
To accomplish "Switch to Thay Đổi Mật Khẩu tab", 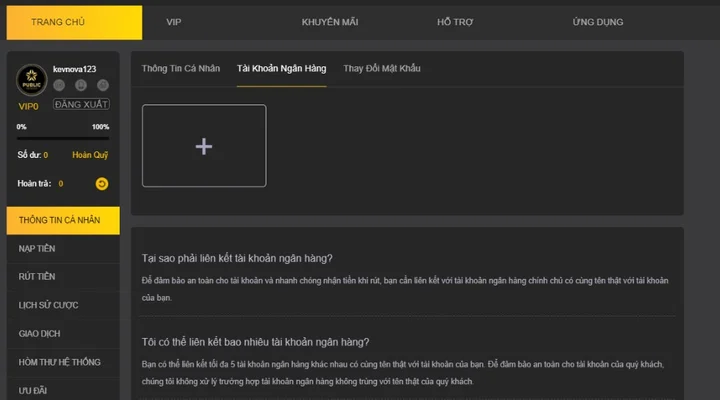I will click(382, 68).
